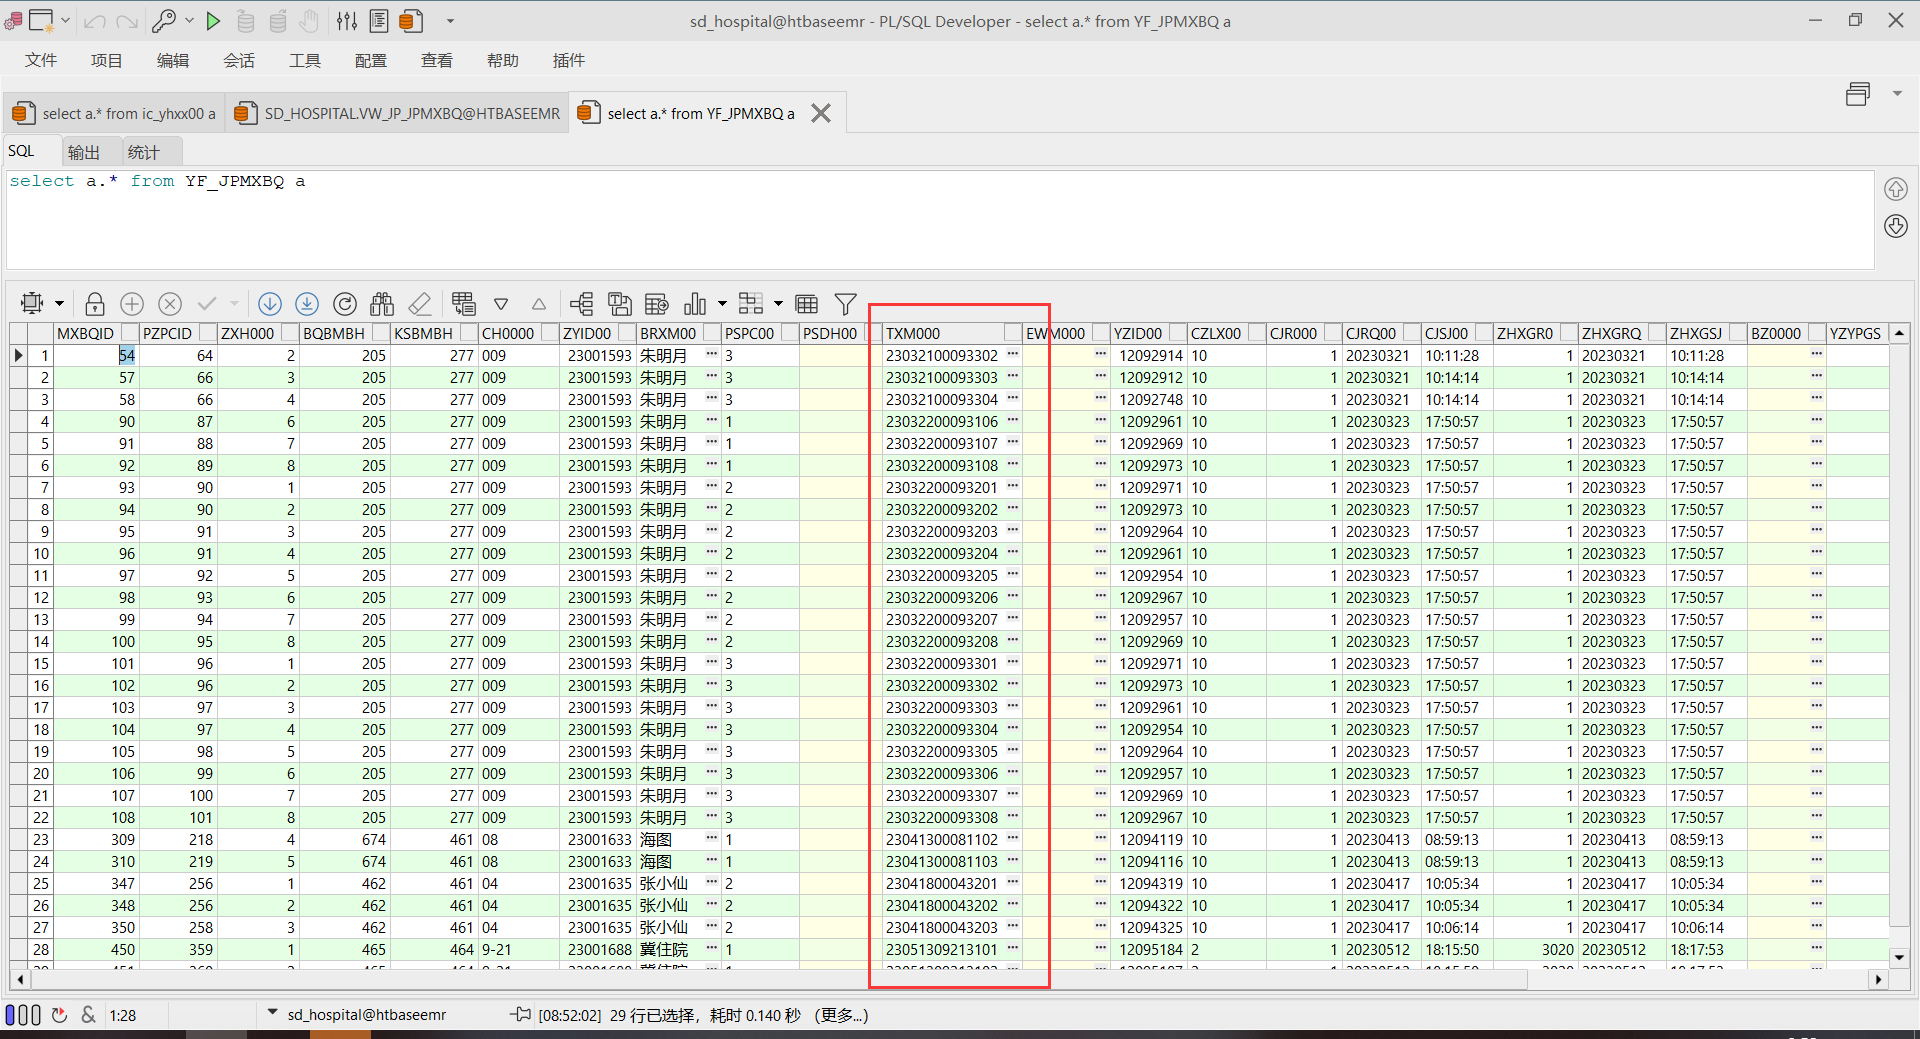The image size is (1920, 1039).
Task: Open the 工具 menu
Action: (305, 61)
